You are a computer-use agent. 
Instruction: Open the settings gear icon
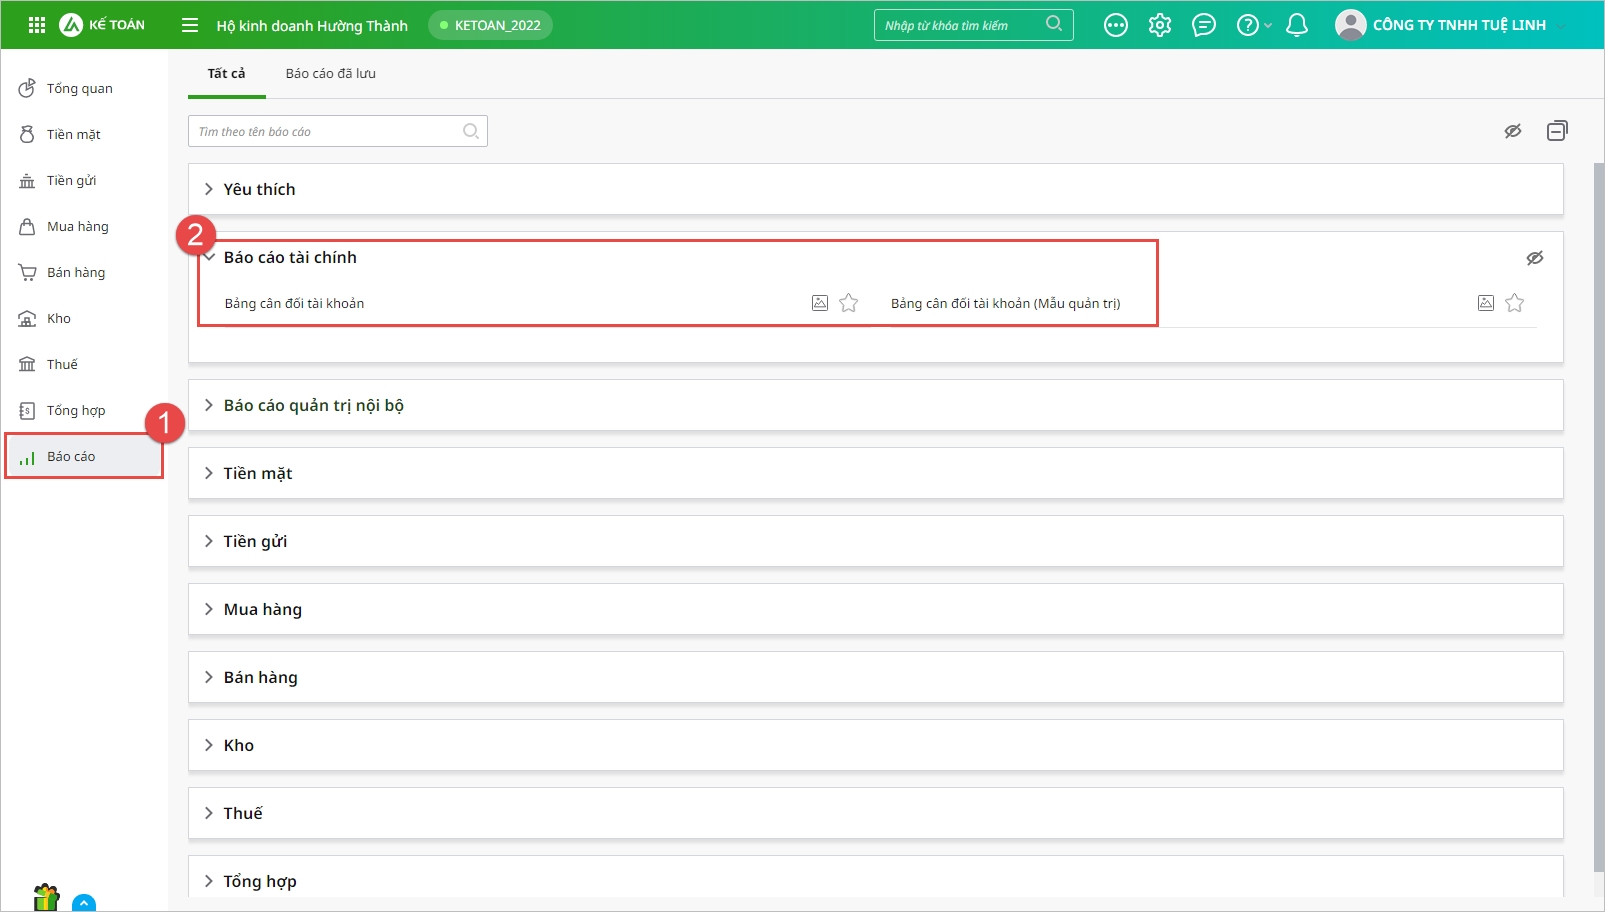[x=1160, y=25]
